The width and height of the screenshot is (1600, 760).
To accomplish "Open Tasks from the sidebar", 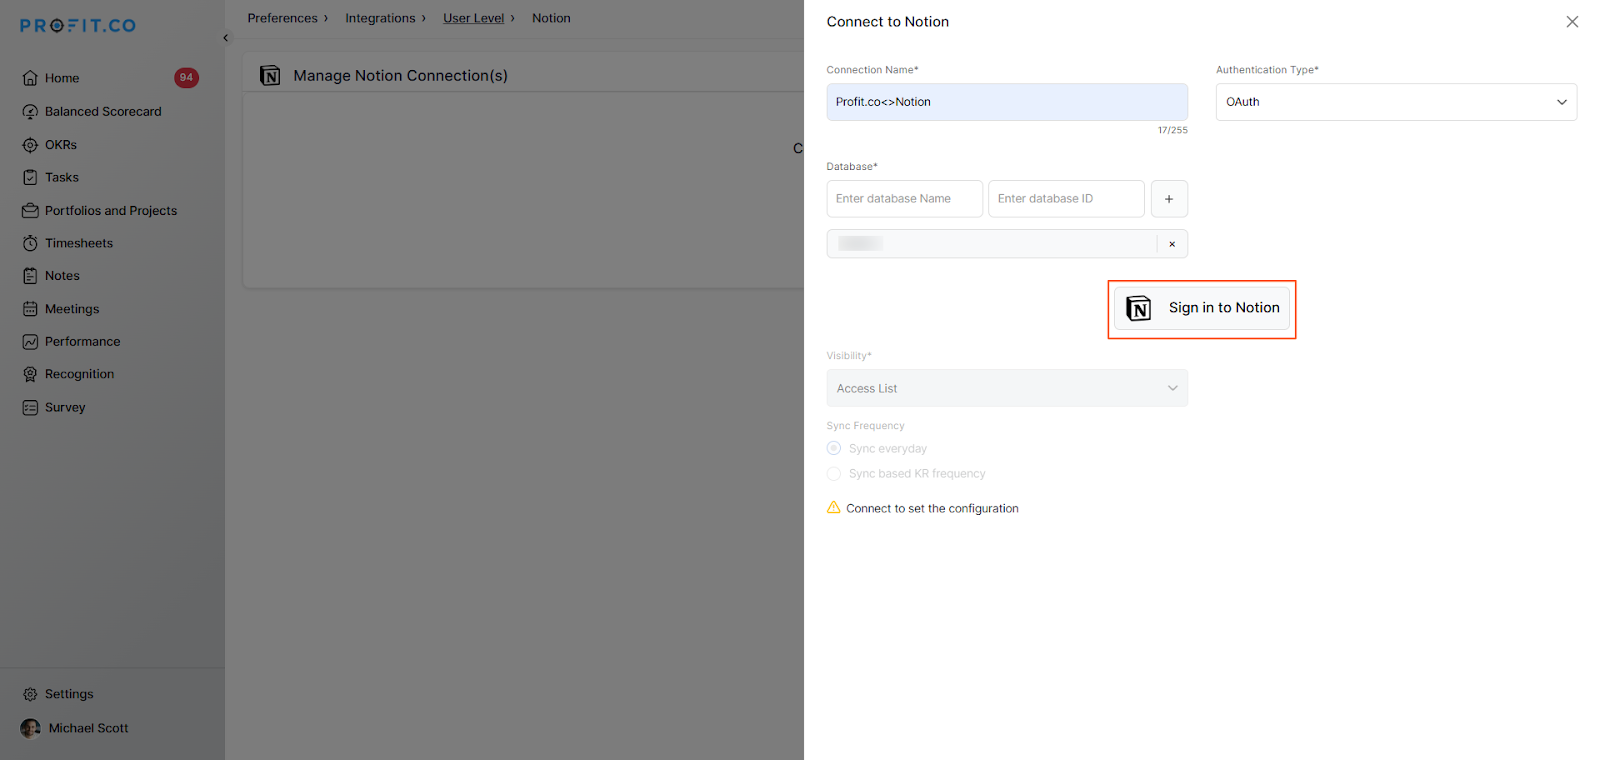I will click(62, 178).
